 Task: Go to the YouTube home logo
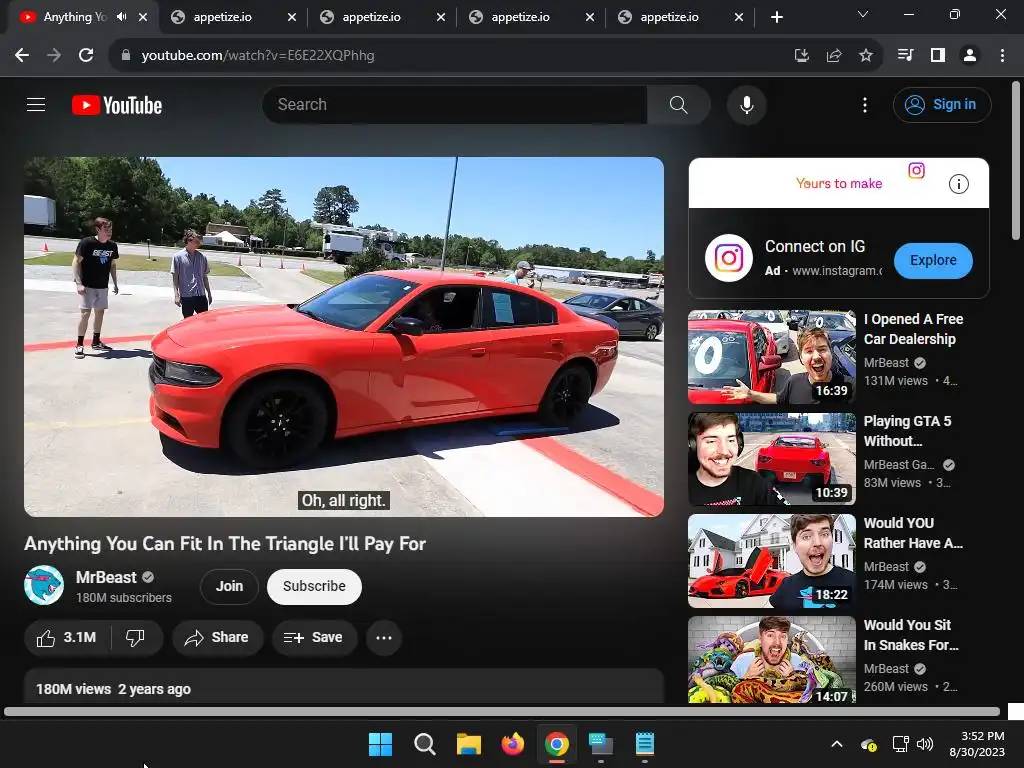pyautogui.click(x=117, y=105)
